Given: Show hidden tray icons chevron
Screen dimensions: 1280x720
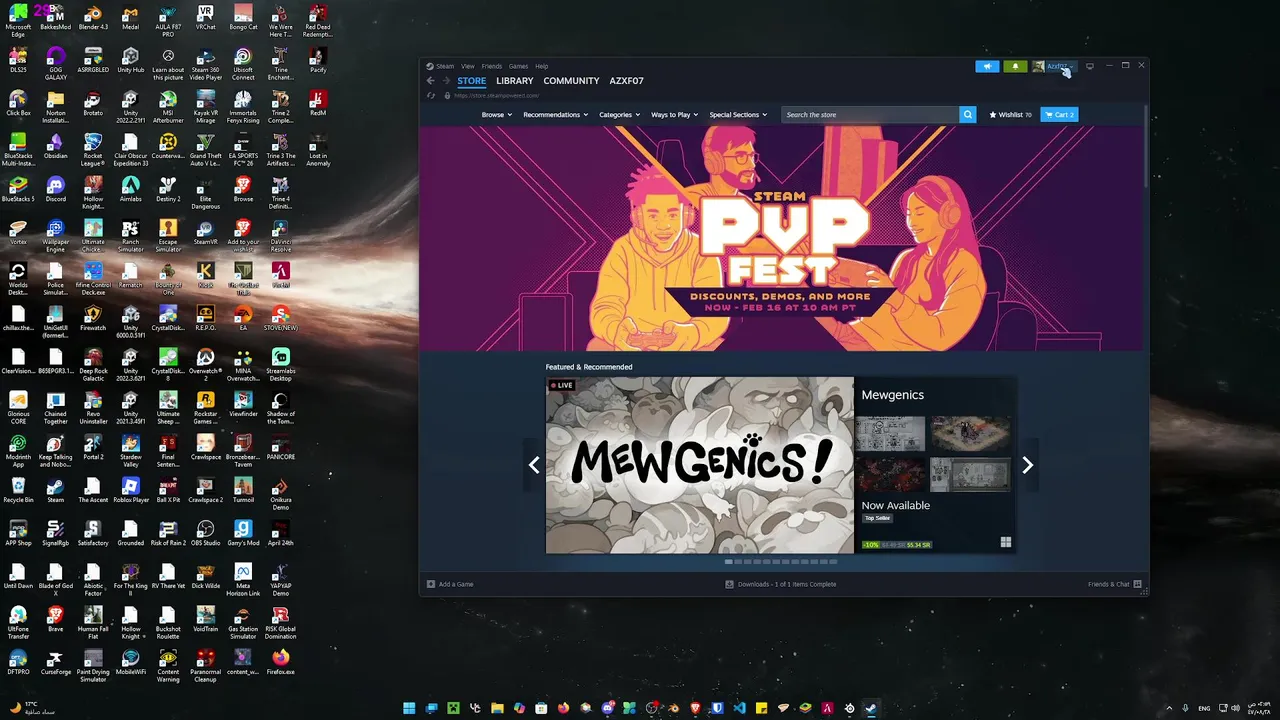Looking at the screenshot, I should tap(1168, 708).
